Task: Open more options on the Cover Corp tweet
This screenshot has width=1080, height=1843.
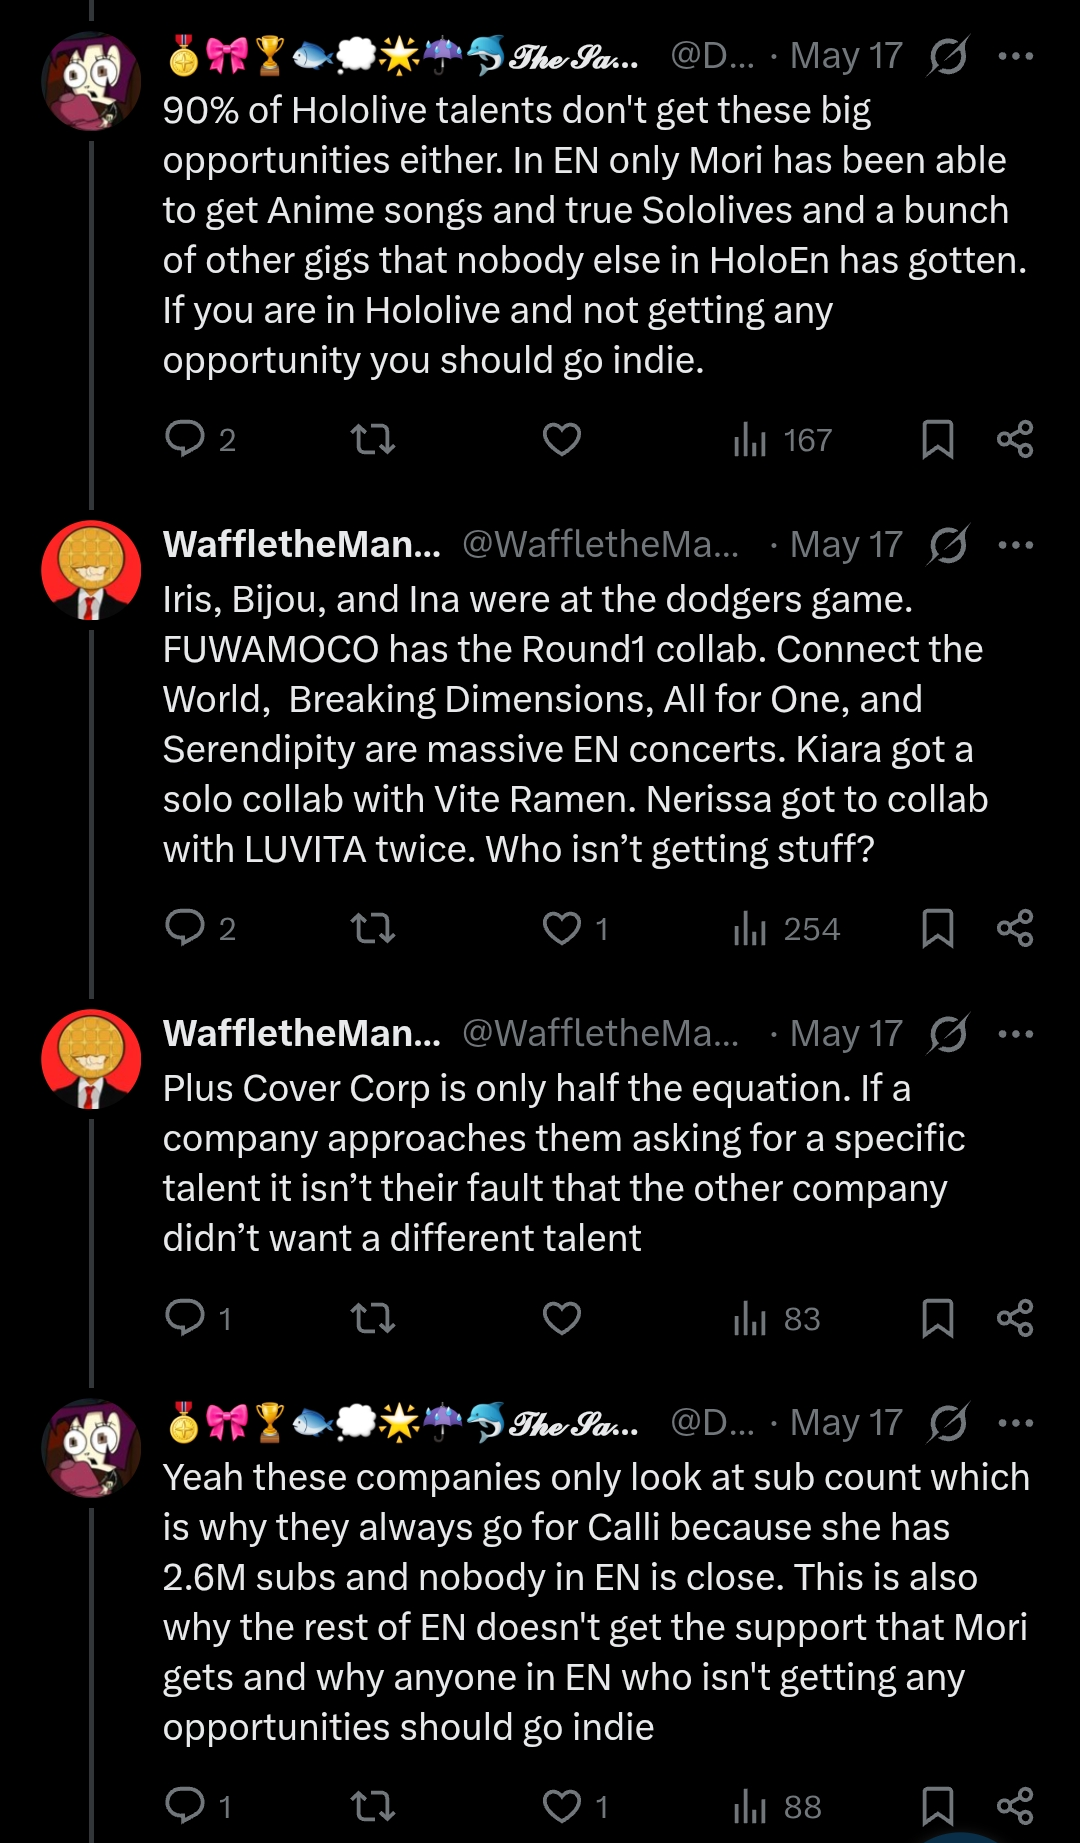Action: pyautogui.click(x=1016, y=1034)
